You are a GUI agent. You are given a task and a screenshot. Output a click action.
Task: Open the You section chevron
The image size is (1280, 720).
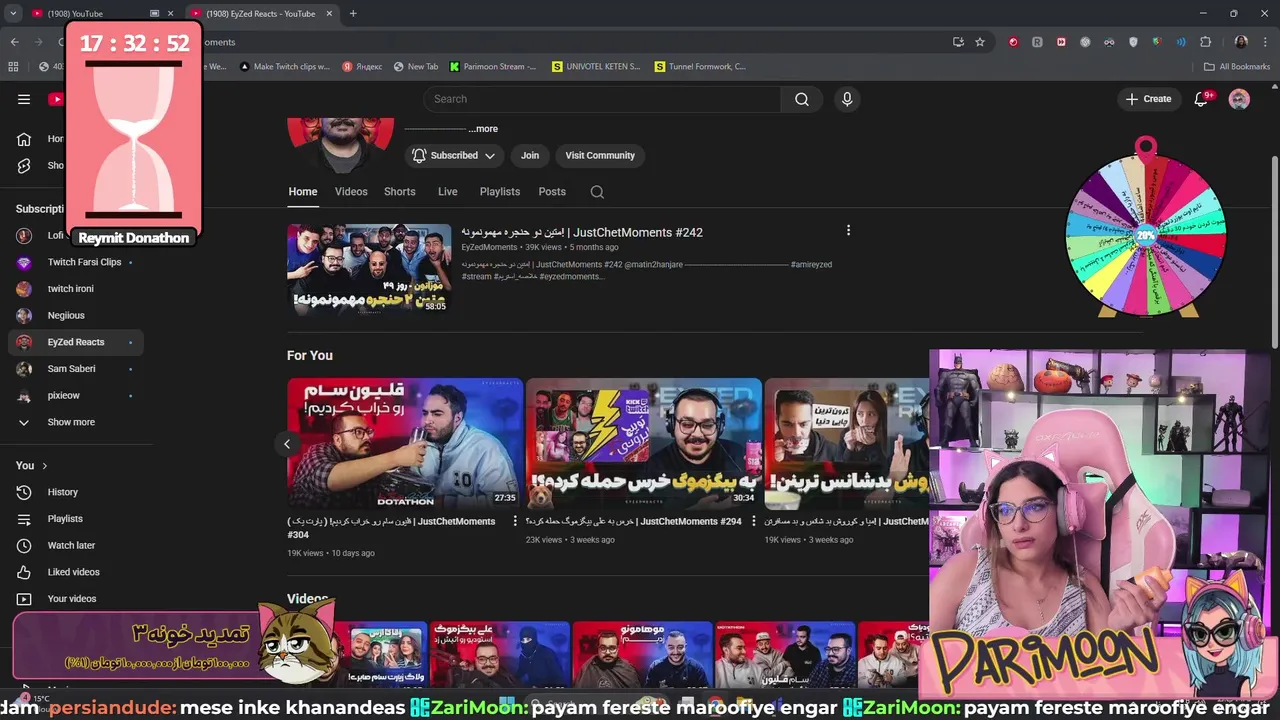pyautogui.click(x=44, y=466)
